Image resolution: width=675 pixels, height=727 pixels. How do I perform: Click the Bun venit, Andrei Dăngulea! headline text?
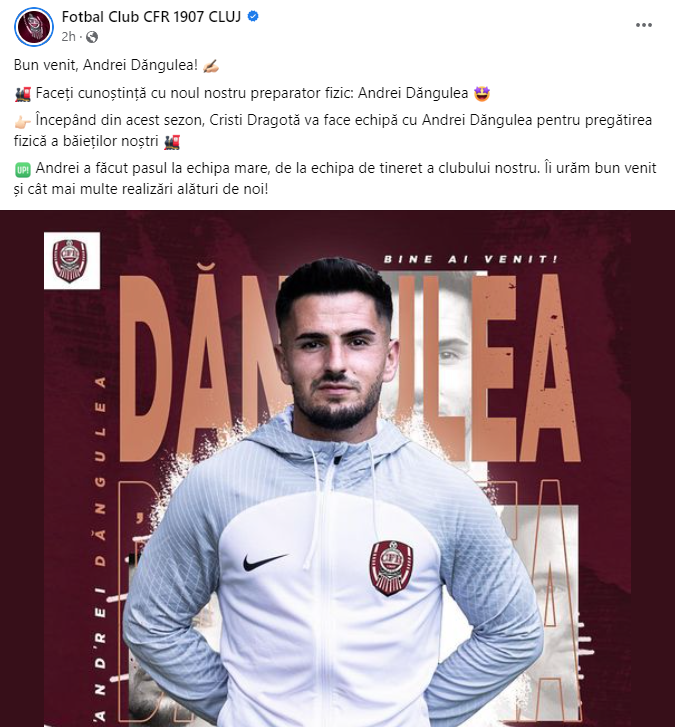click(106, 65)
